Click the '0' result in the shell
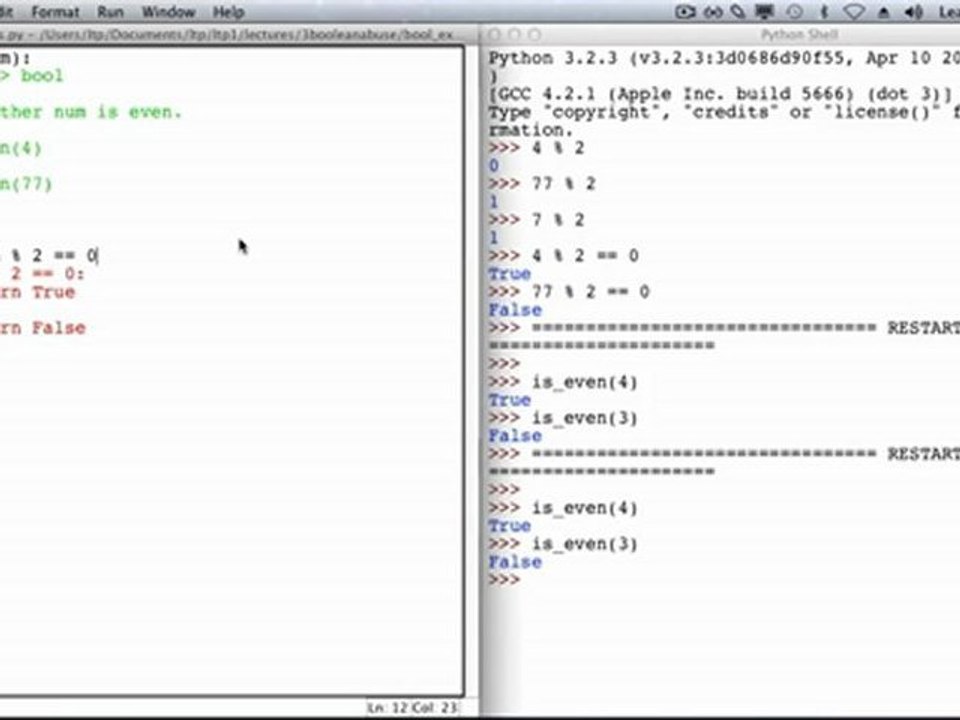The width and height of the screenshot is (960, 720). point(493,166)
